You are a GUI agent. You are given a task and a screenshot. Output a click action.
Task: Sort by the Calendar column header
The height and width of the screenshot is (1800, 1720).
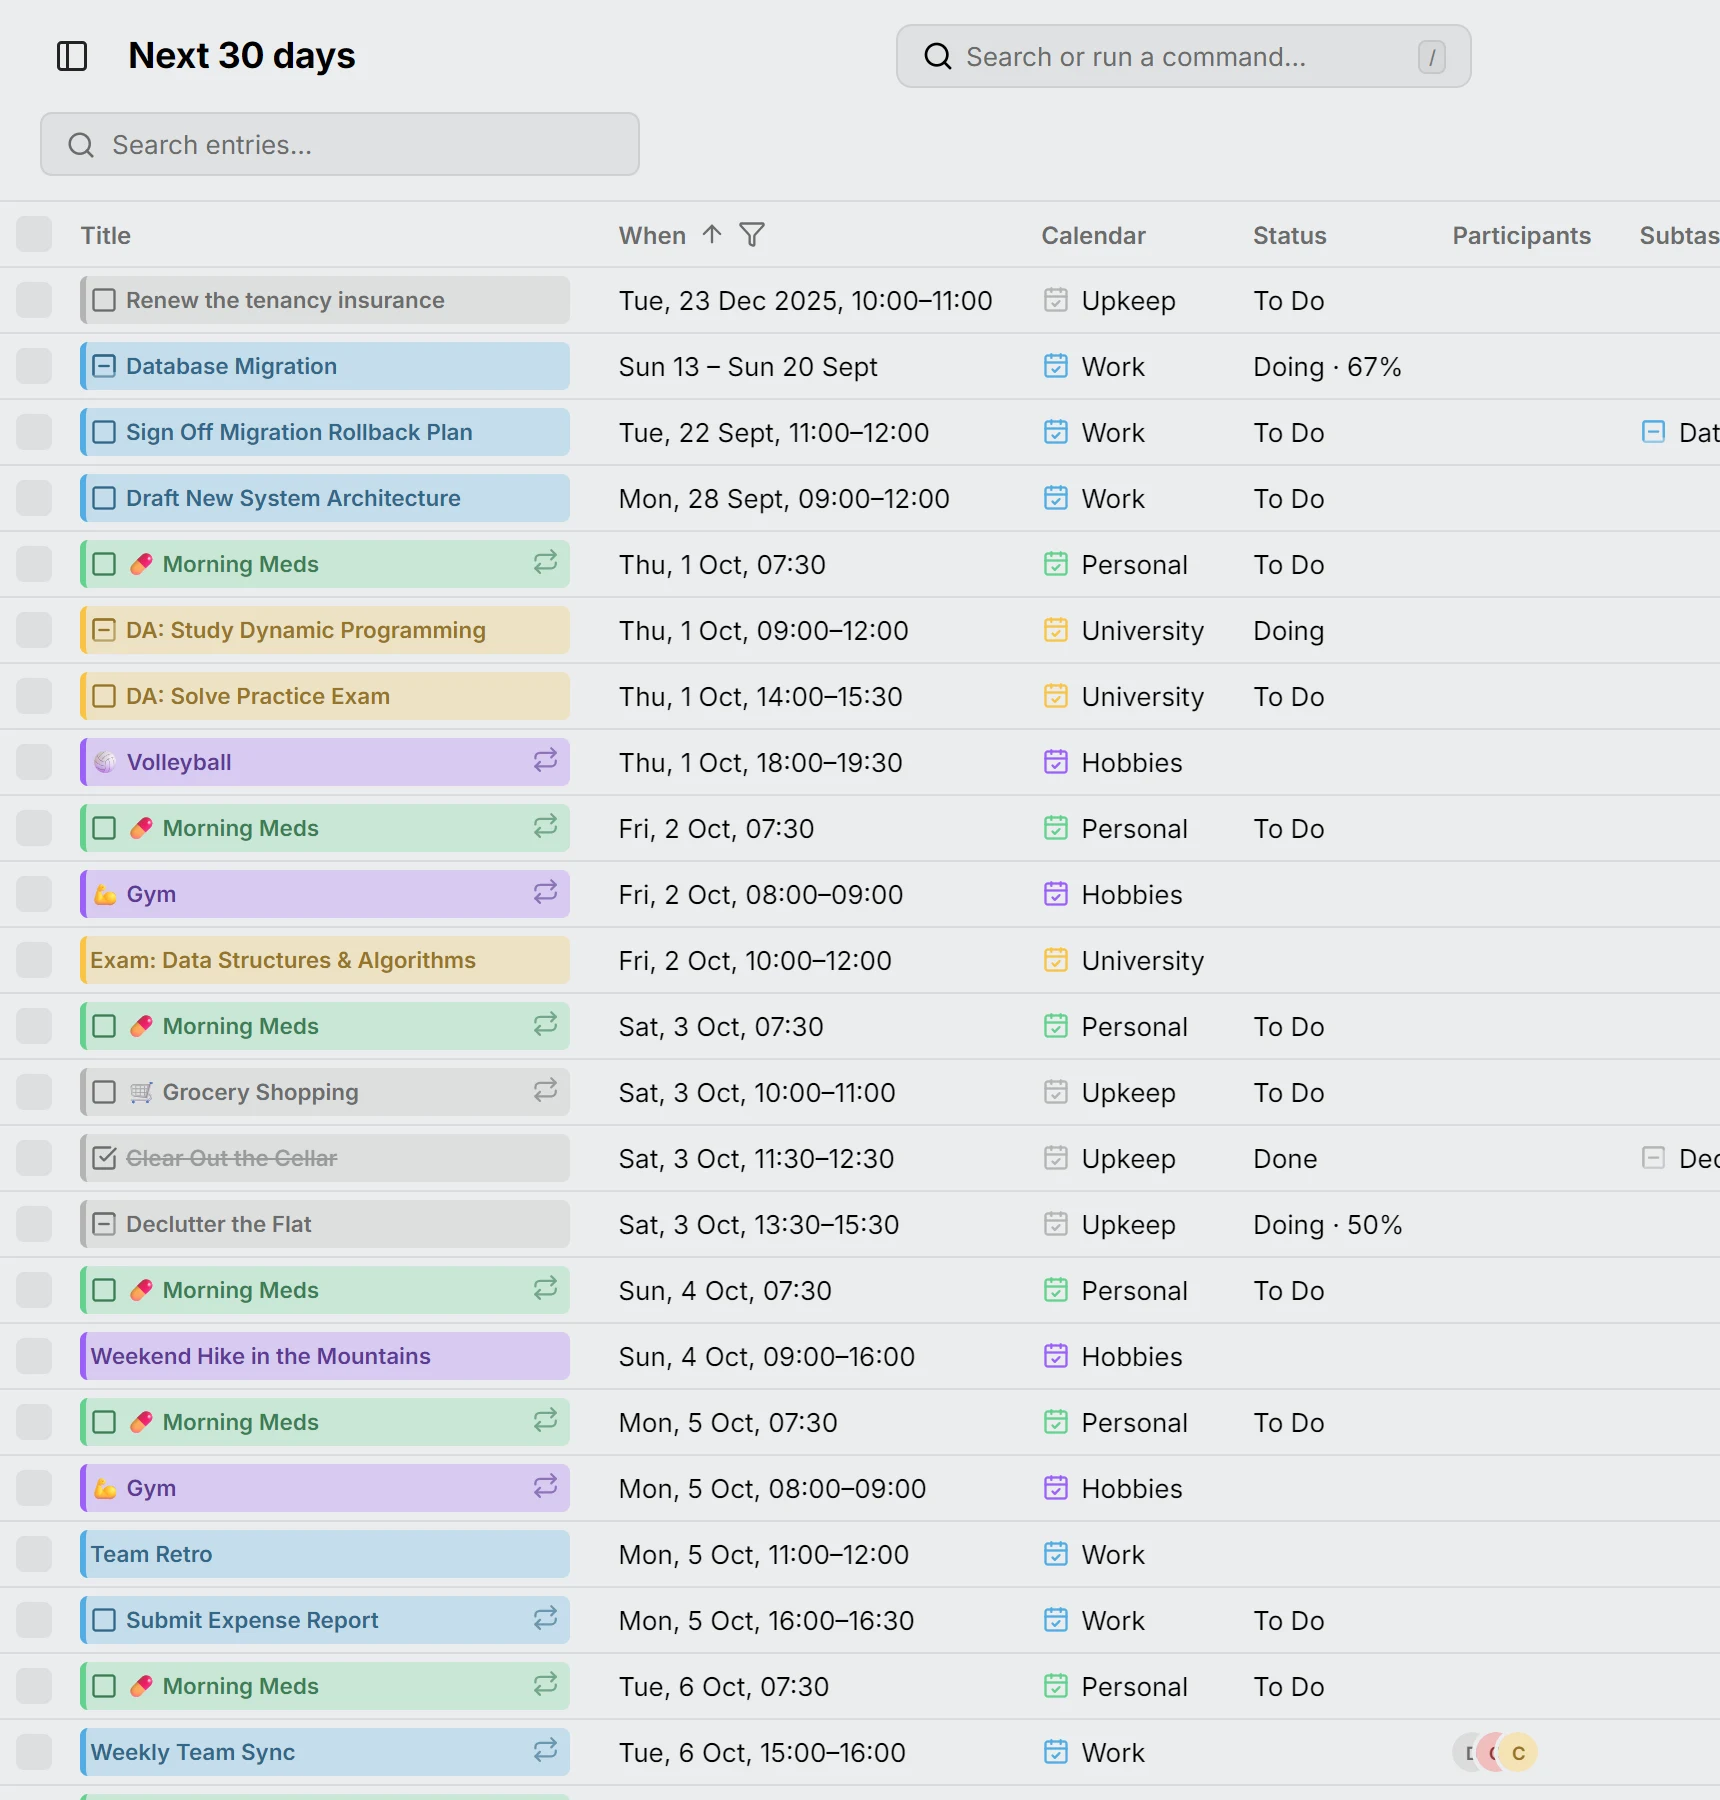(1093, 235)
